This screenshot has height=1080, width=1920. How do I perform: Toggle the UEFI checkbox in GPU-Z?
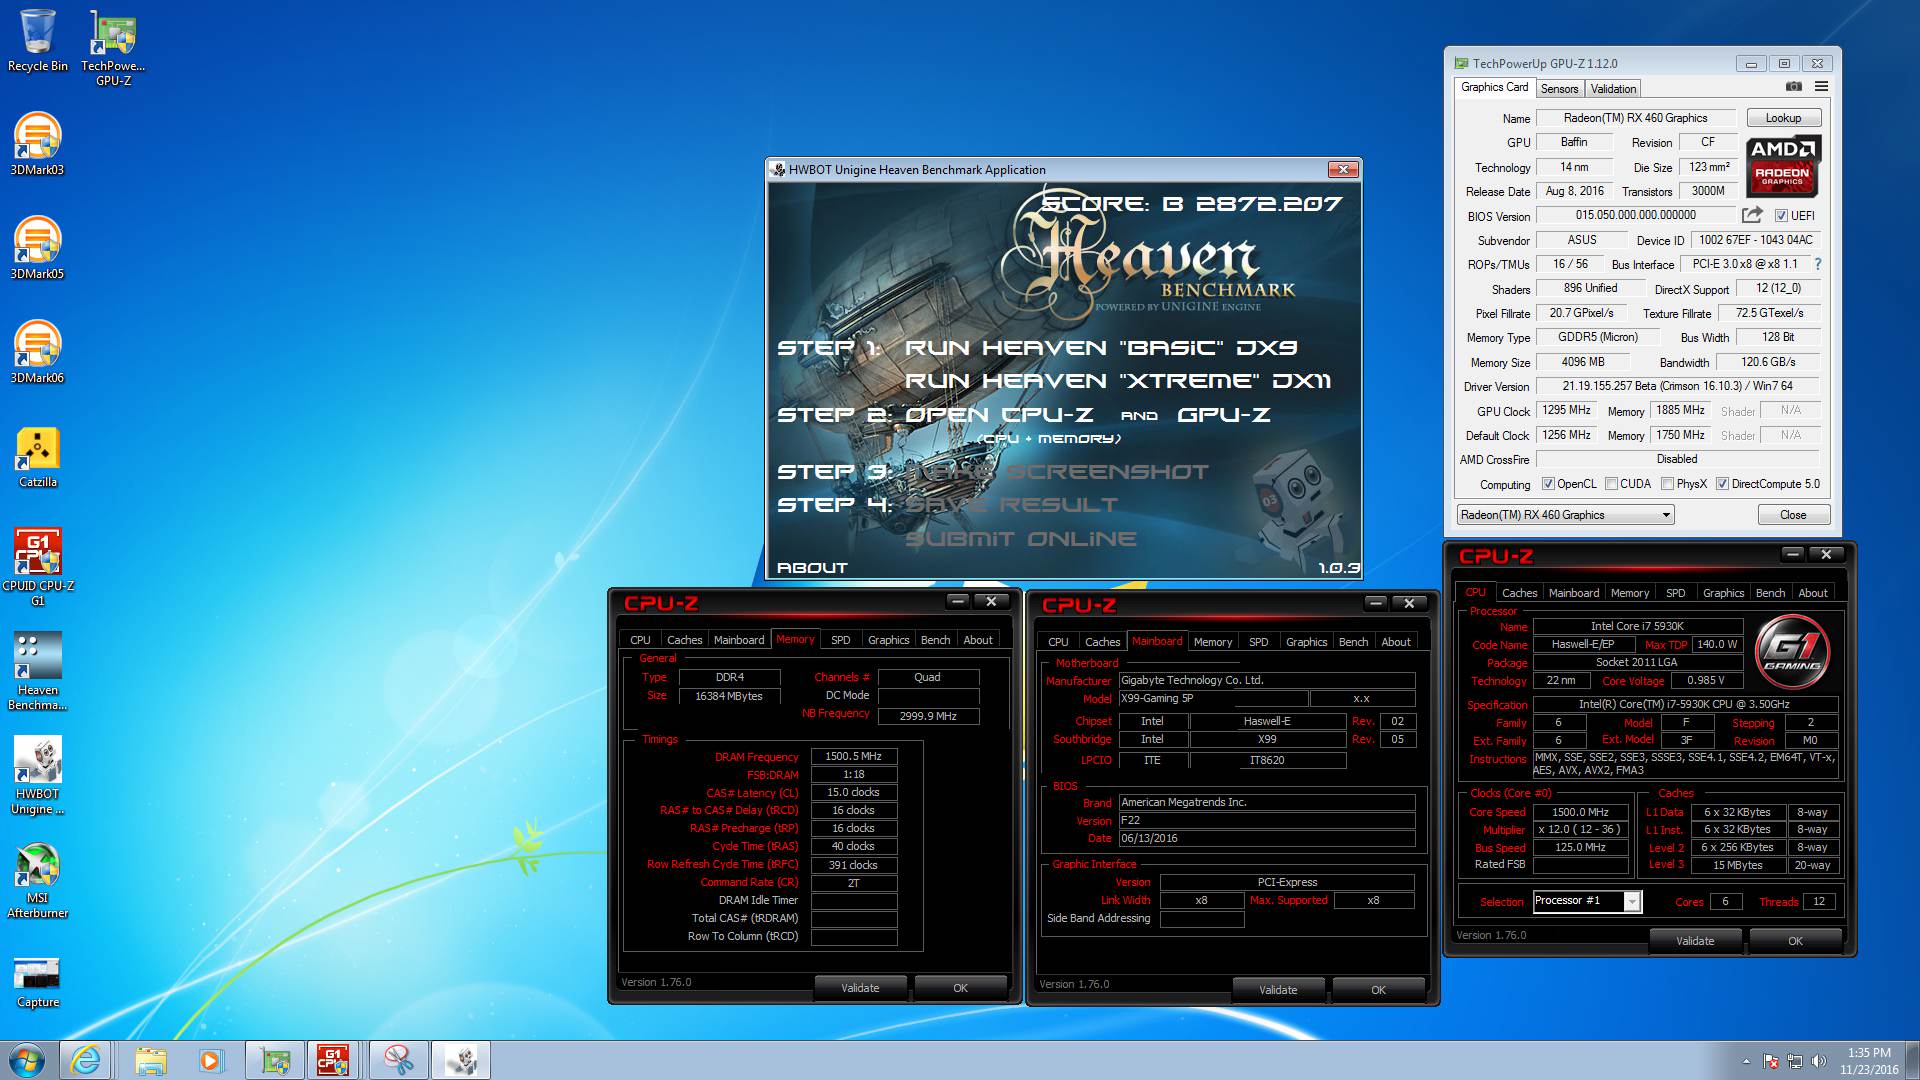(x=1781, y=216)
